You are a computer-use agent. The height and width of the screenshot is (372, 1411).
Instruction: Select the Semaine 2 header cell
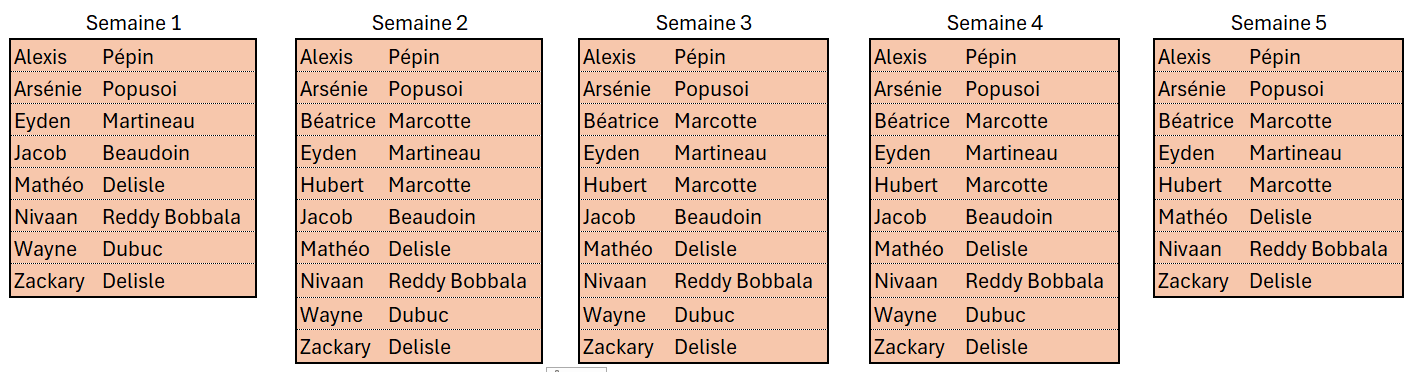[419, 22]
